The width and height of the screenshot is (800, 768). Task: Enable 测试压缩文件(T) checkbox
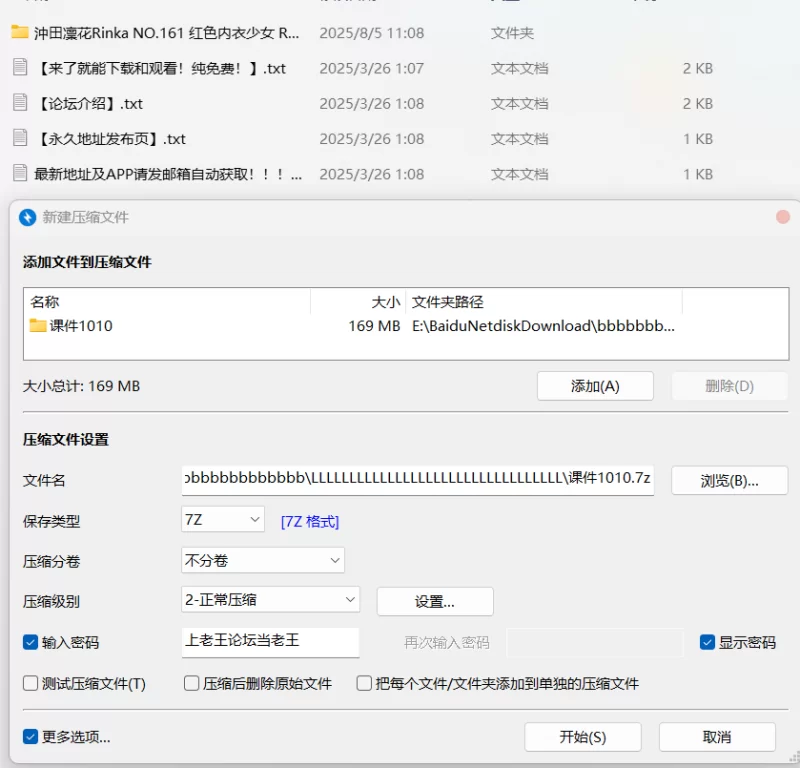point(31,683)
